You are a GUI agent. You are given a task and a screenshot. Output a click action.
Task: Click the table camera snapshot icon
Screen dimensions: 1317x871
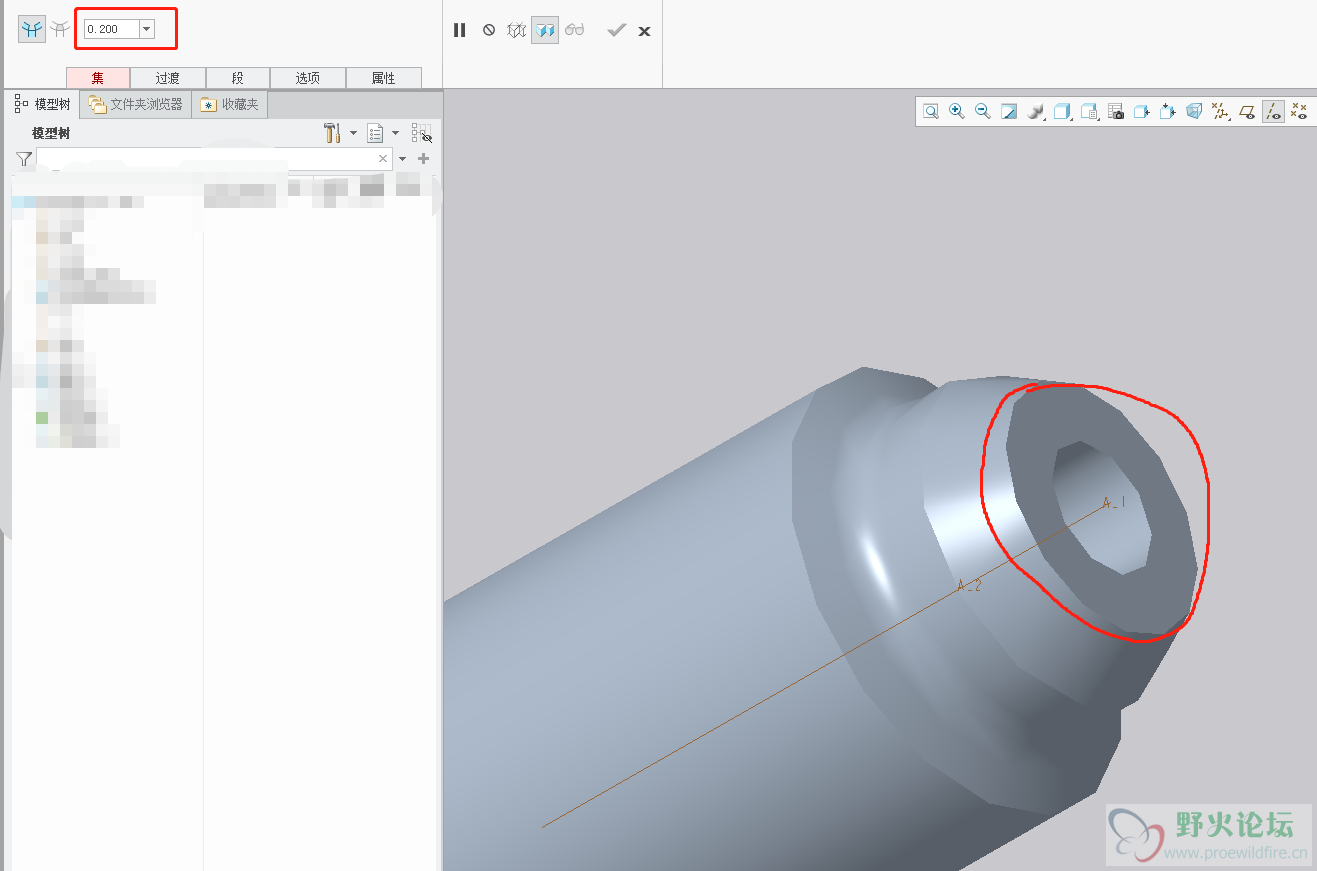(x=1116, y=112)
